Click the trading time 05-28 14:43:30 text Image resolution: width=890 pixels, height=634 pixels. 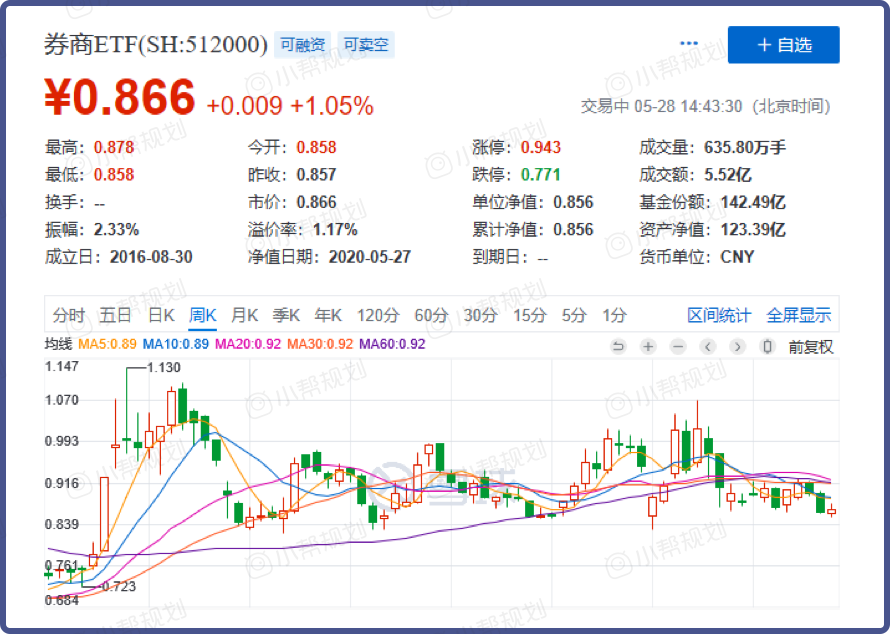[688, 106]
